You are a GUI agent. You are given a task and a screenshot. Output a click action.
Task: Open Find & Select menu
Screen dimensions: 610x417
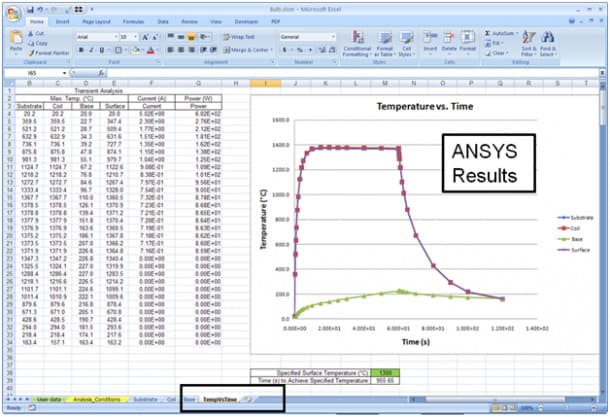coord(548,44)
